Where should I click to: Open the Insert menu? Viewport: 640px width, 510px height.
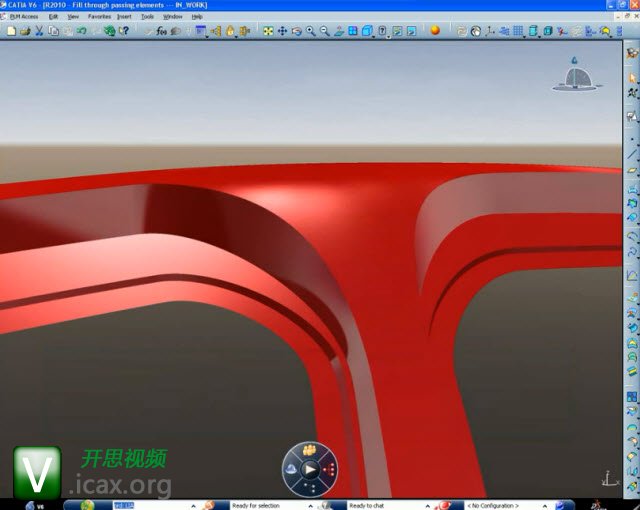tap(124, 17)
